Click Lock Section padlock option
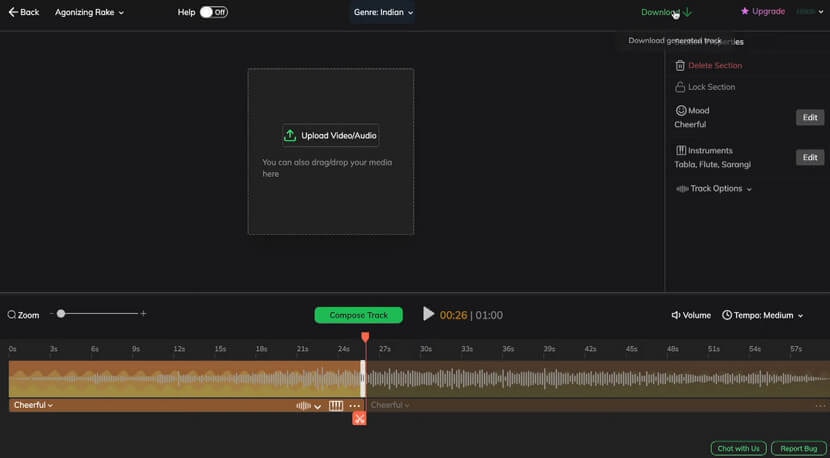The image size is (830, 458). point(705,87)
